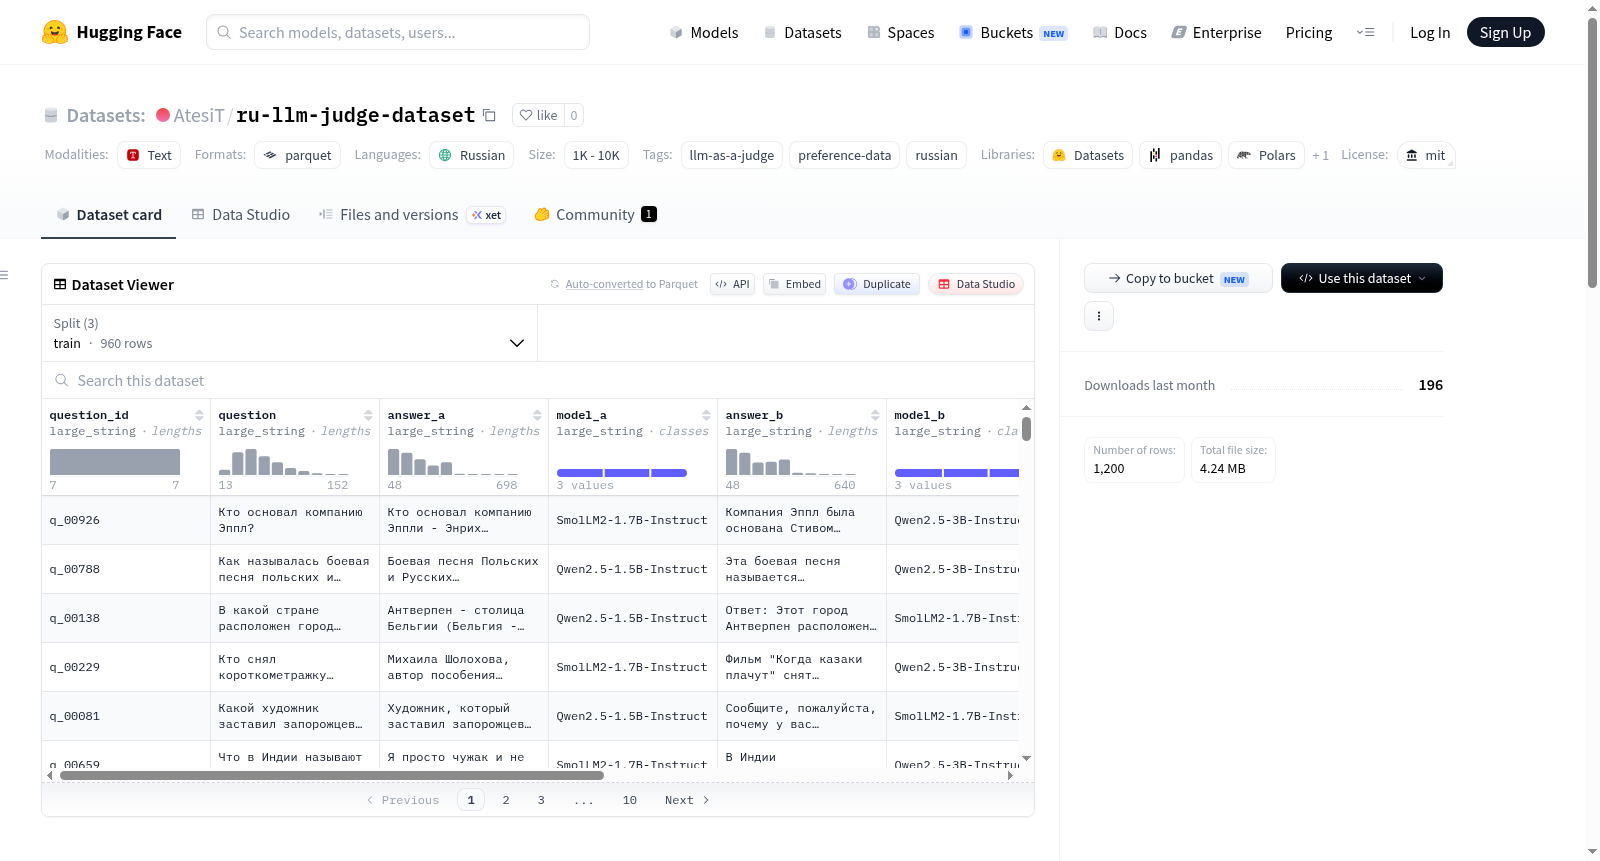Viewport: 1600px width, 861px height.
Task: Sort the question column
Action: 368,415
